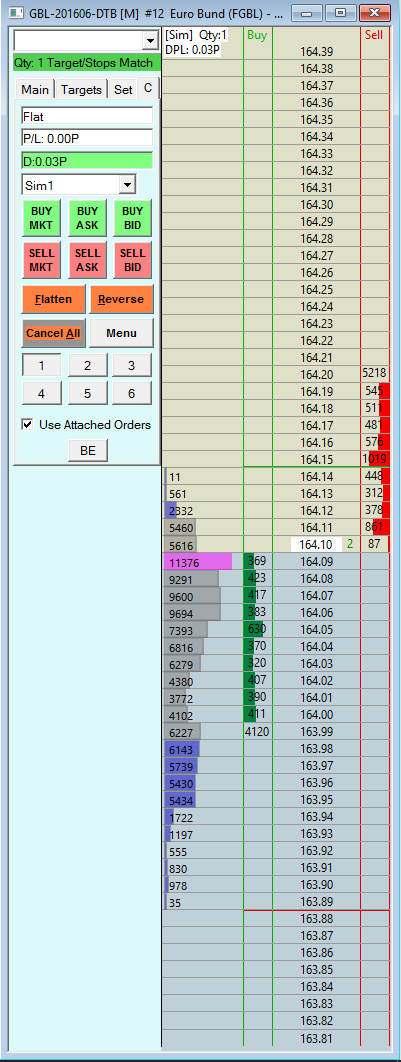Select quantity preset 2
The height and width of the screenshot is (1062, 401).
87,366
